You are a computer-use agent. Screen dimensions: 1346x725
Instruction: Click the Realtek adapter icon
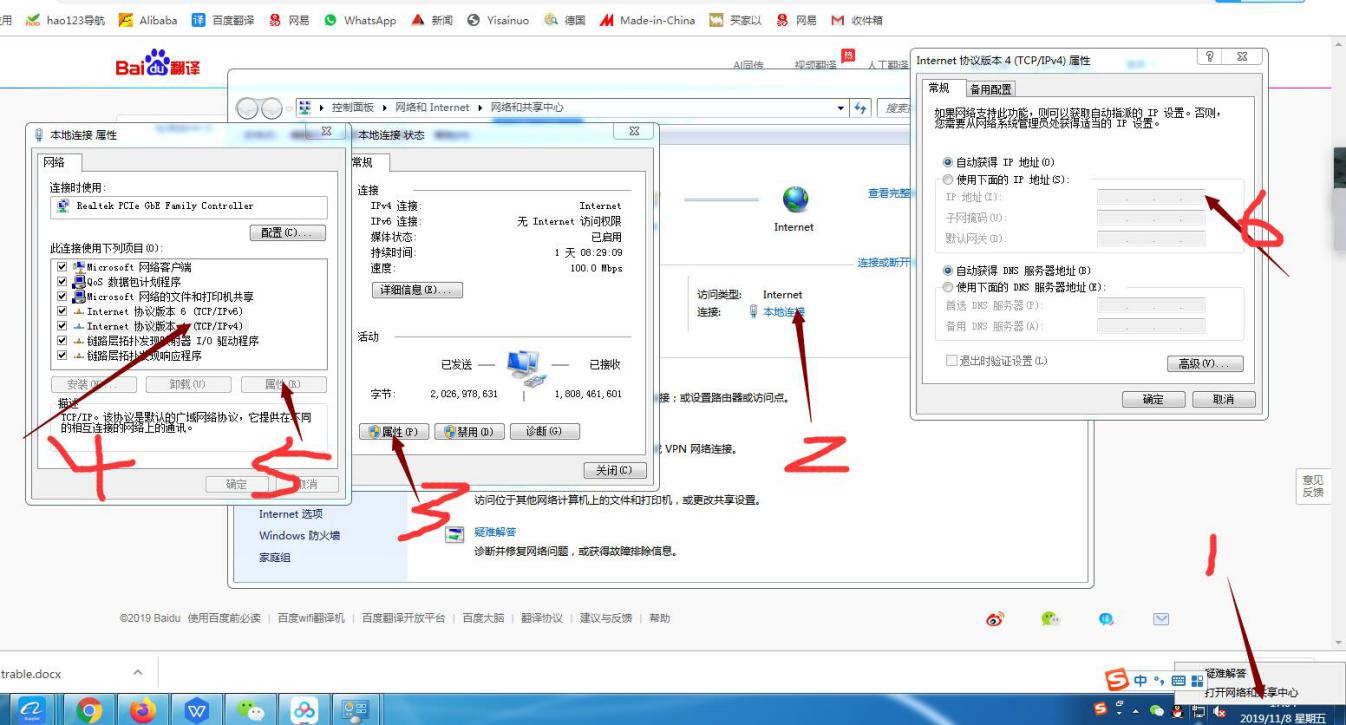pyautogui.click(x=65, y=206)
